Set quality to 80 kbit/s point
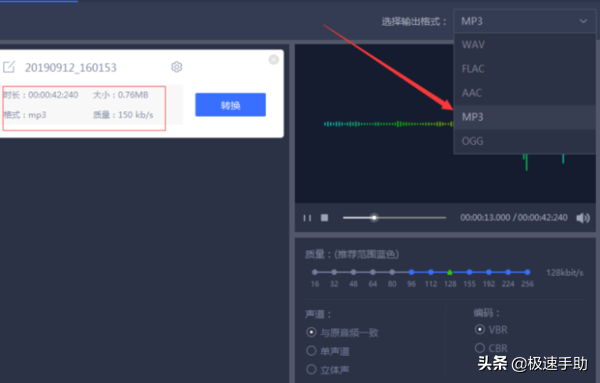Viewport: 600px width, 383px height. coord(392,272)
